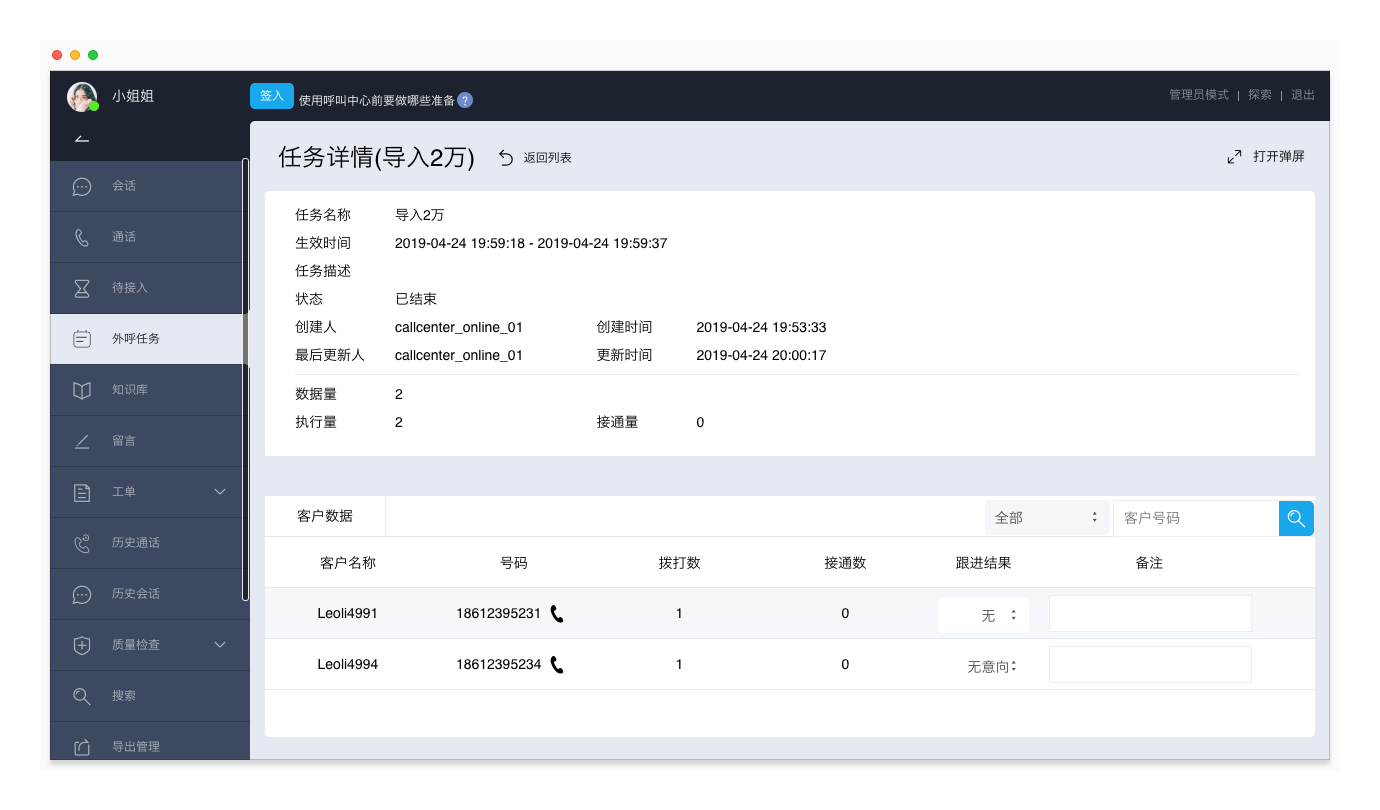Click the blue search magnifier button

[1296, 518]
